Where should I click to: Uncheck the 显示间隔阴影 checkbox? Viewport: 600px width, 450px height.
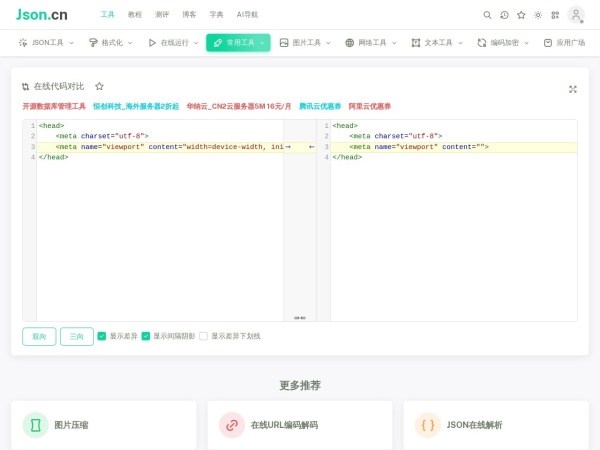click(146, 336)
